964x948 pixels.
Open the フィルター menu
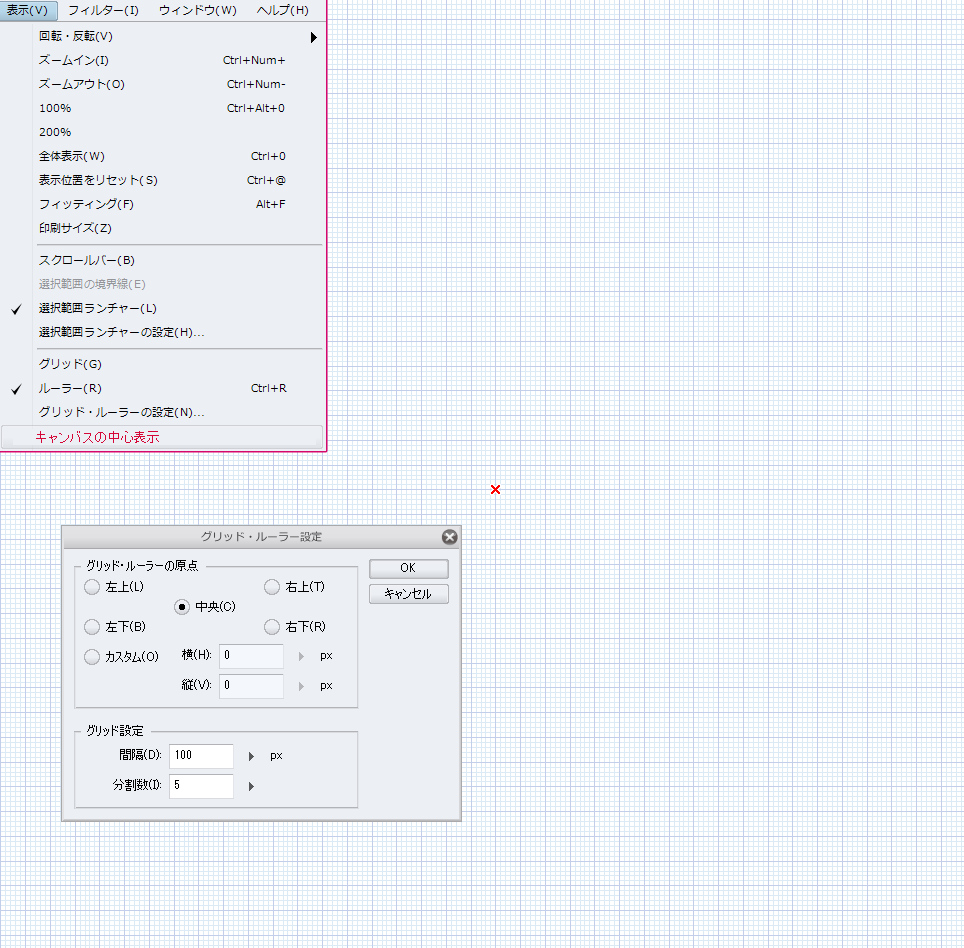(103, 10)
